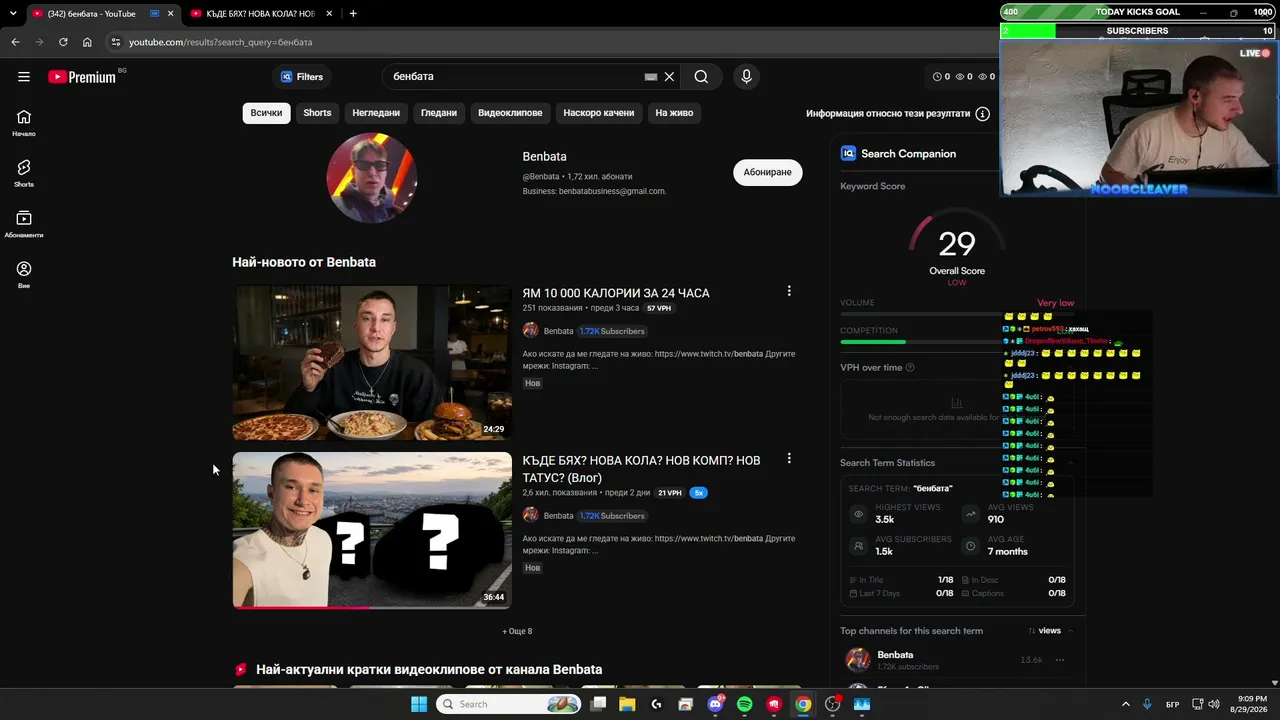Select the На живо filter chip
The image size is (1280, 720).
click(x=674, y=113)
